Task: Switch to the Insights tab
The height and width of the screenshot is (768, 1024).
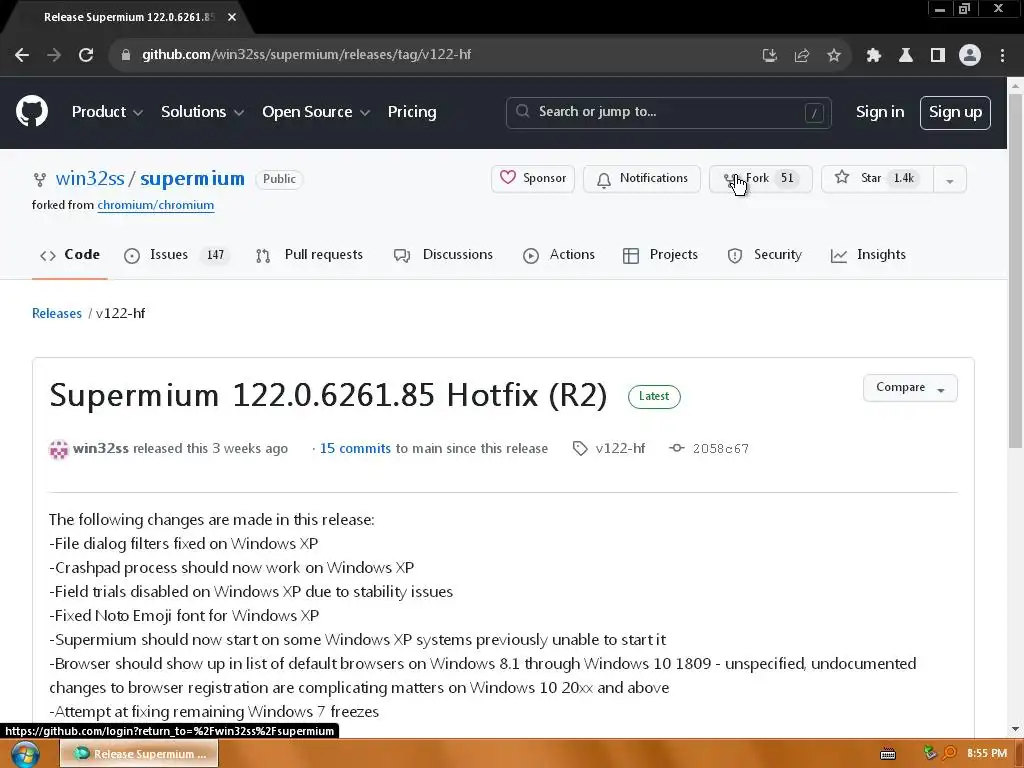Action: point(869,255)
